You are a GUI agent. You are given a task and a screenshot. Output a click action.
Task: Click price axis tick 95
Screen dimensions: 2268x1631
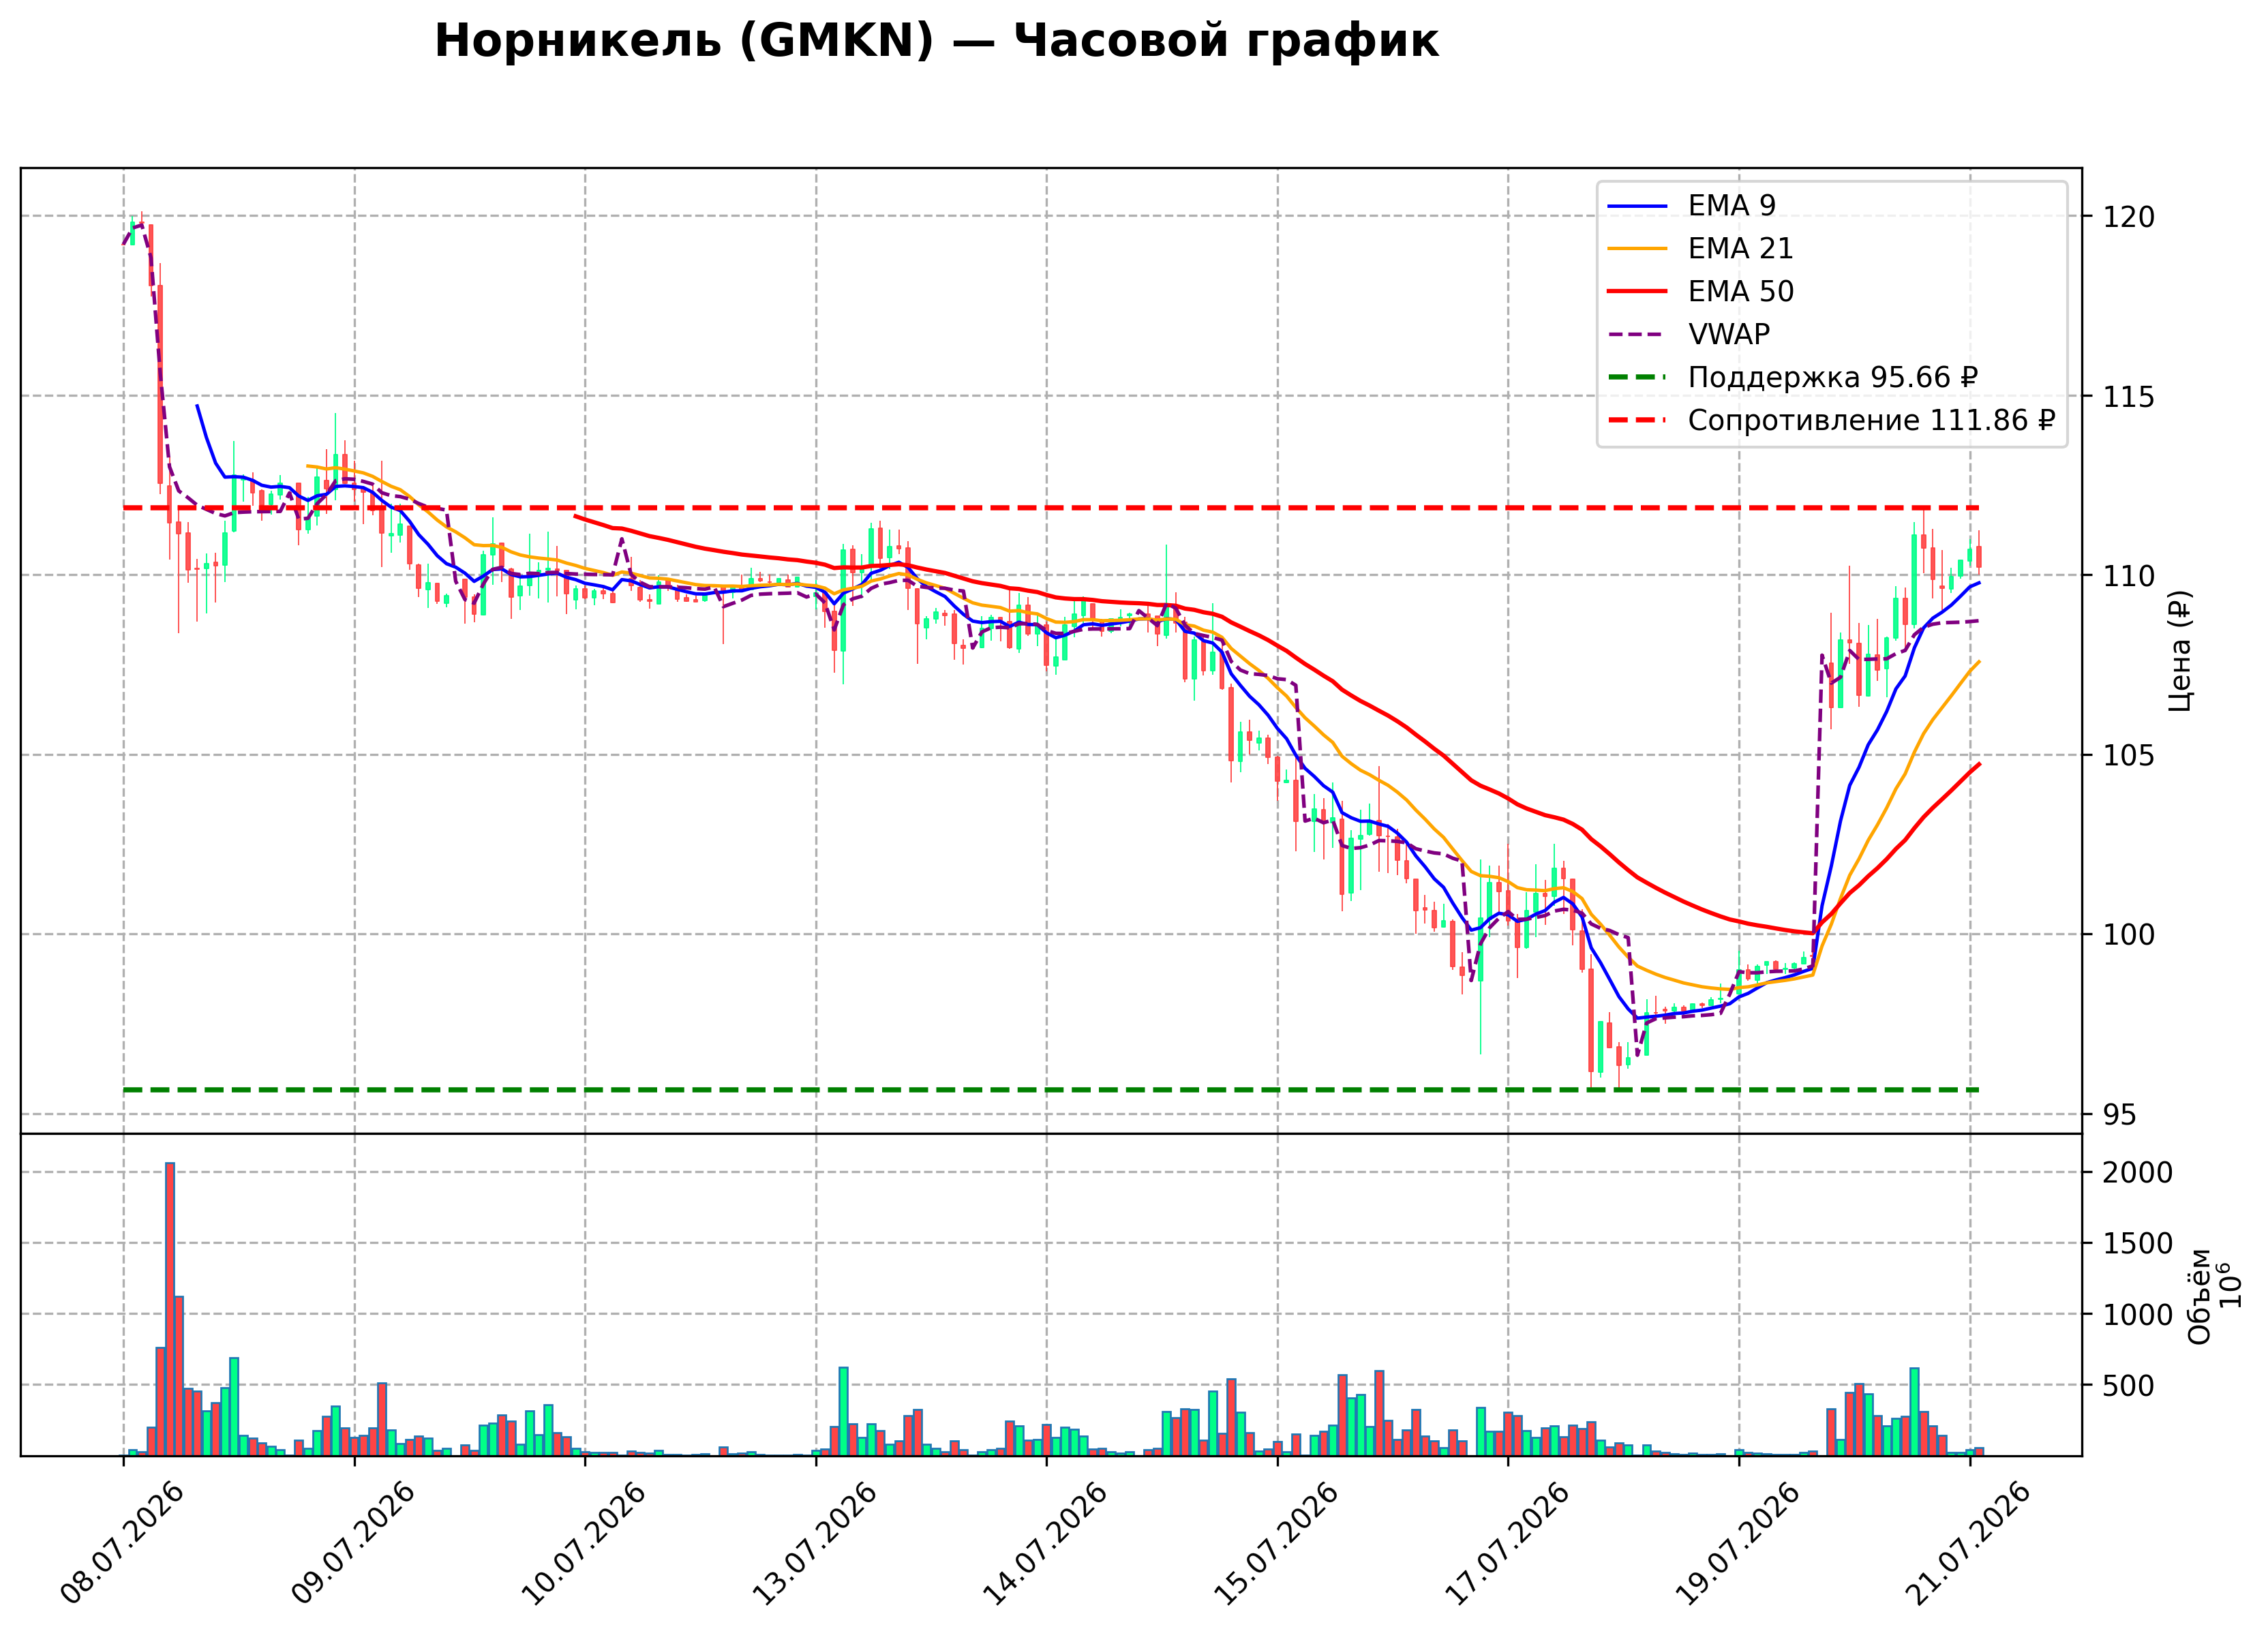click(x=2119, y=1115)
